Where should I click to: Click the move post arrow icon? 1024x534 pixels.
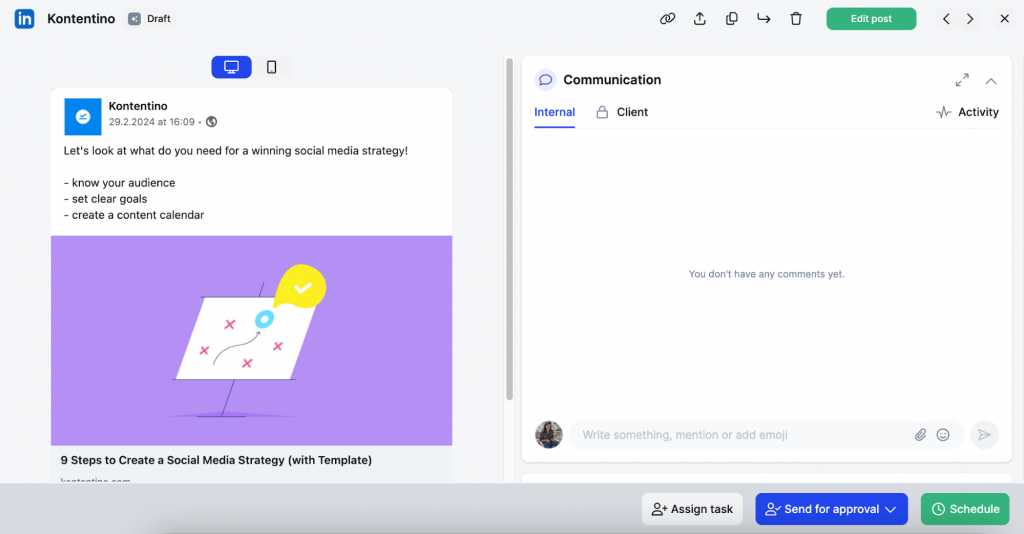763,19
